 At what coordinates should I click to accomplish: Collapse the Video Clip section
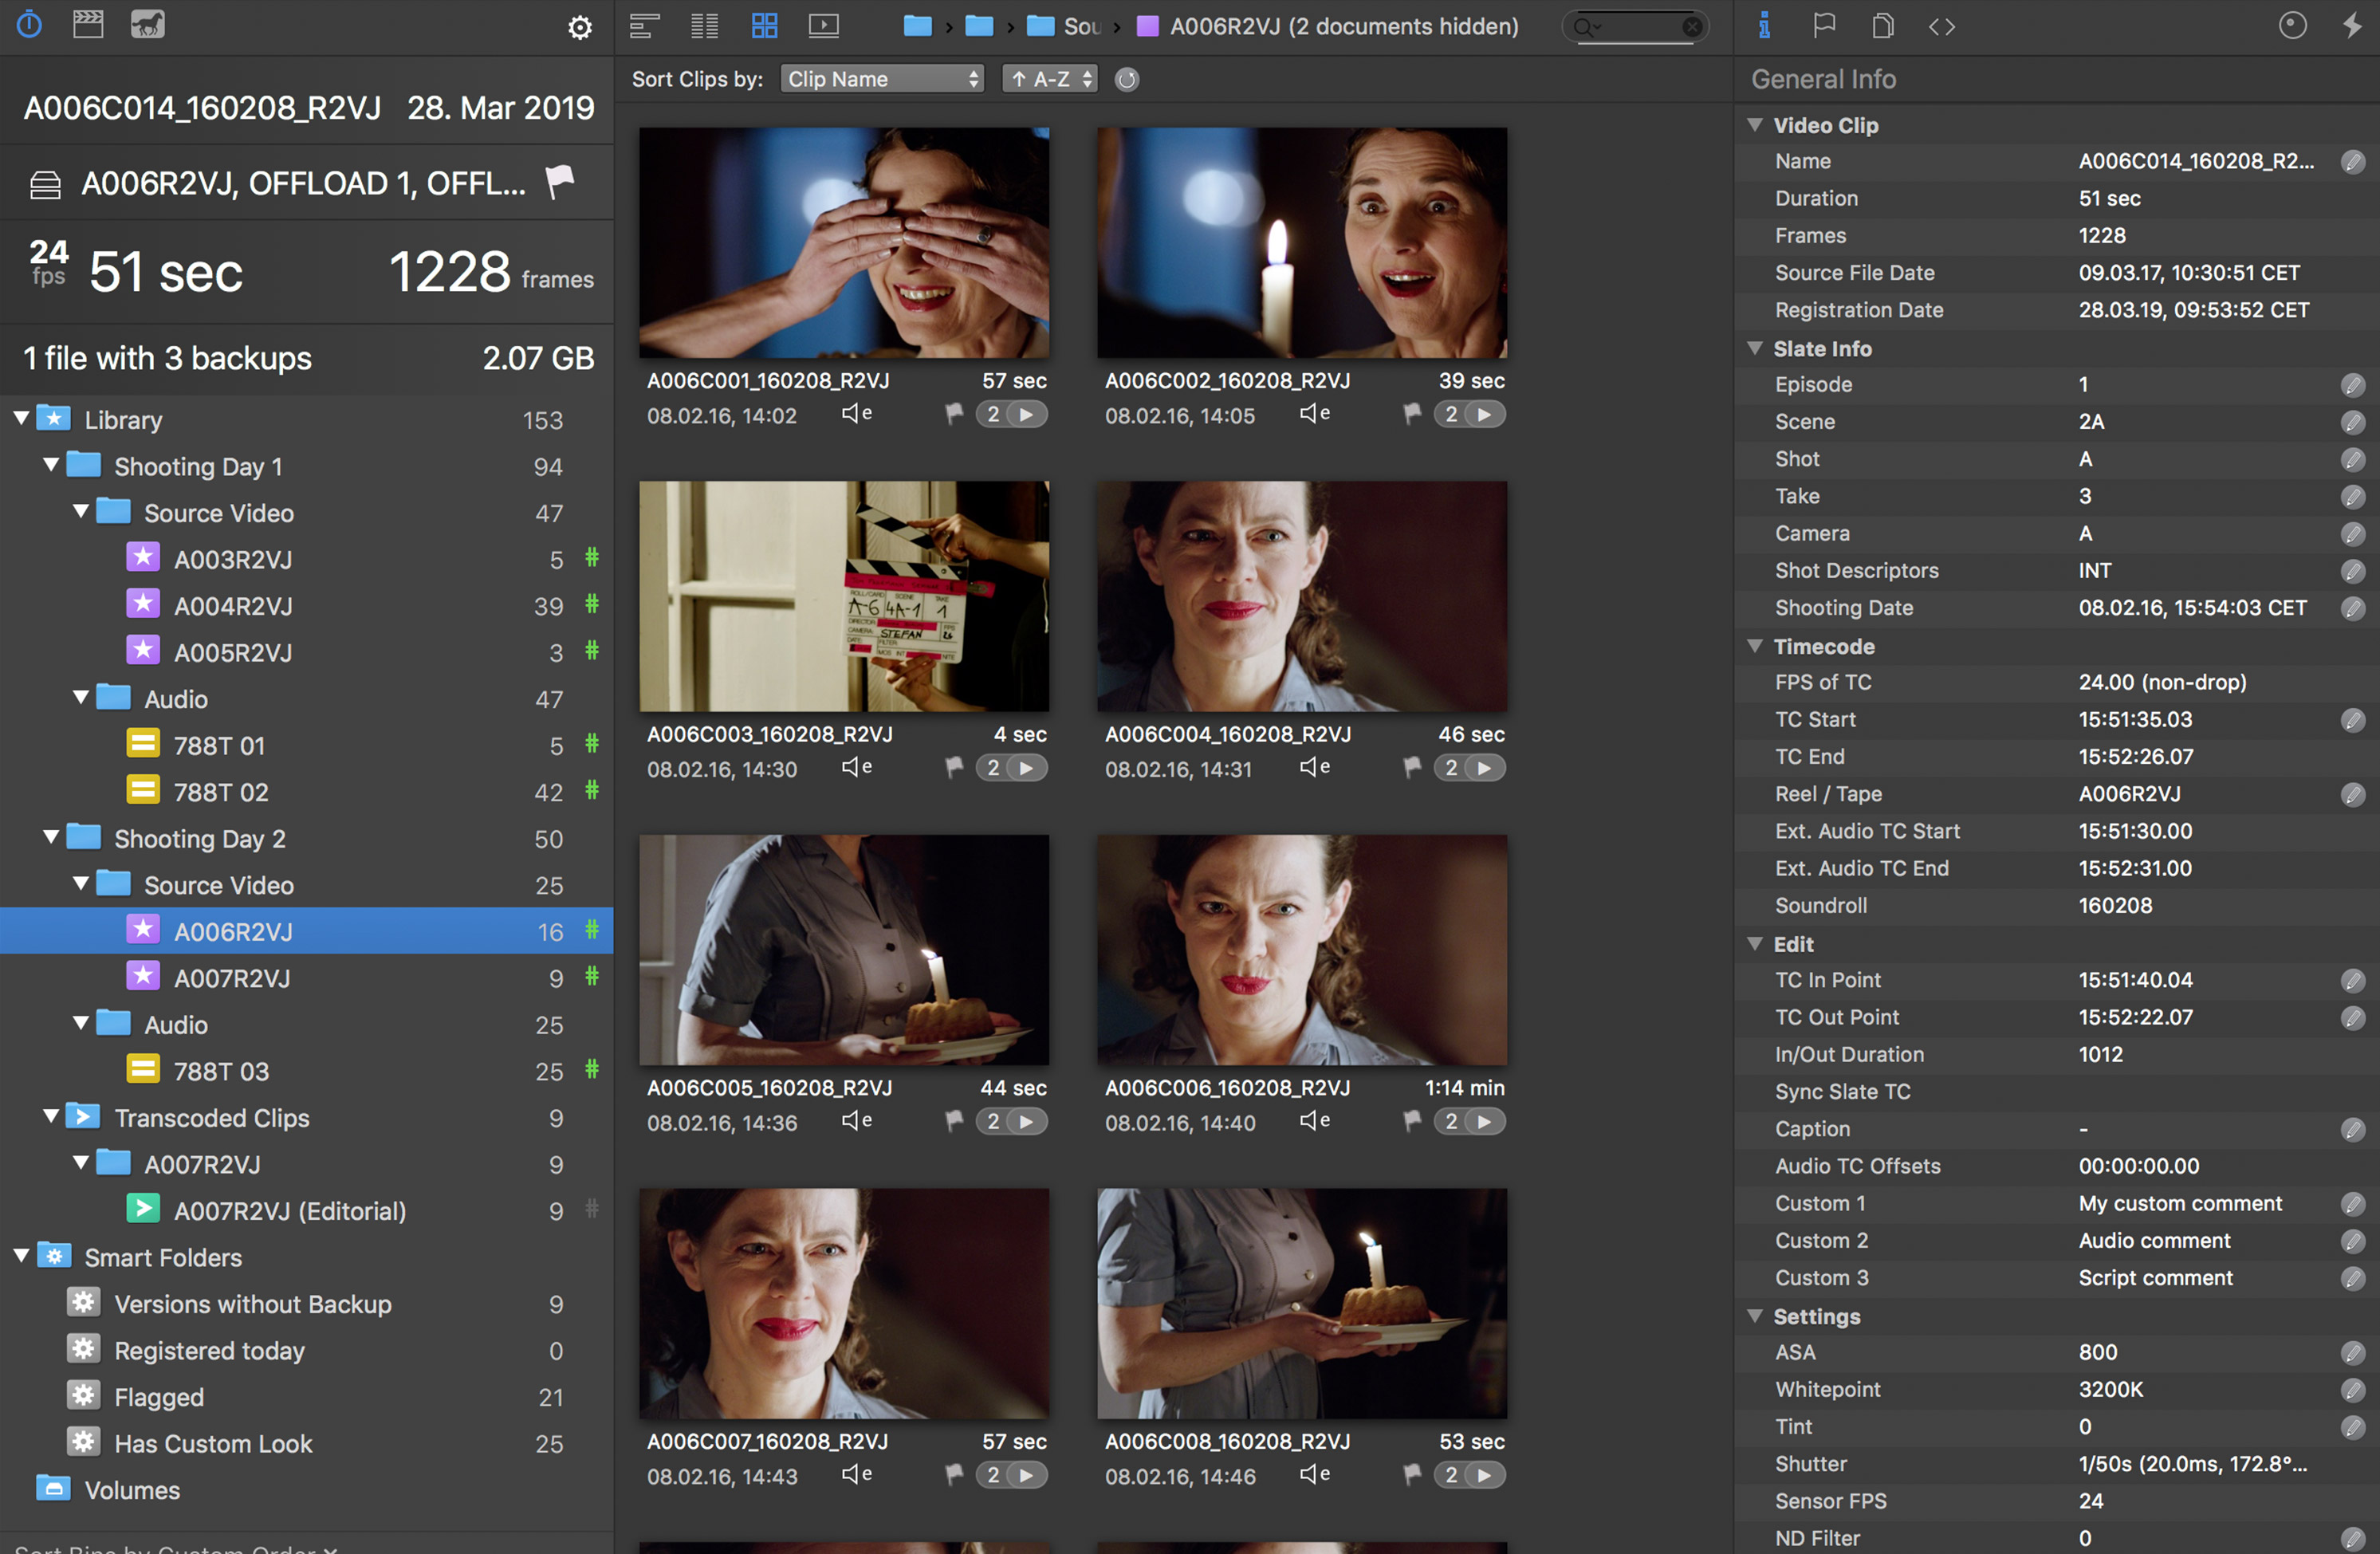[x=1755, y=125]
